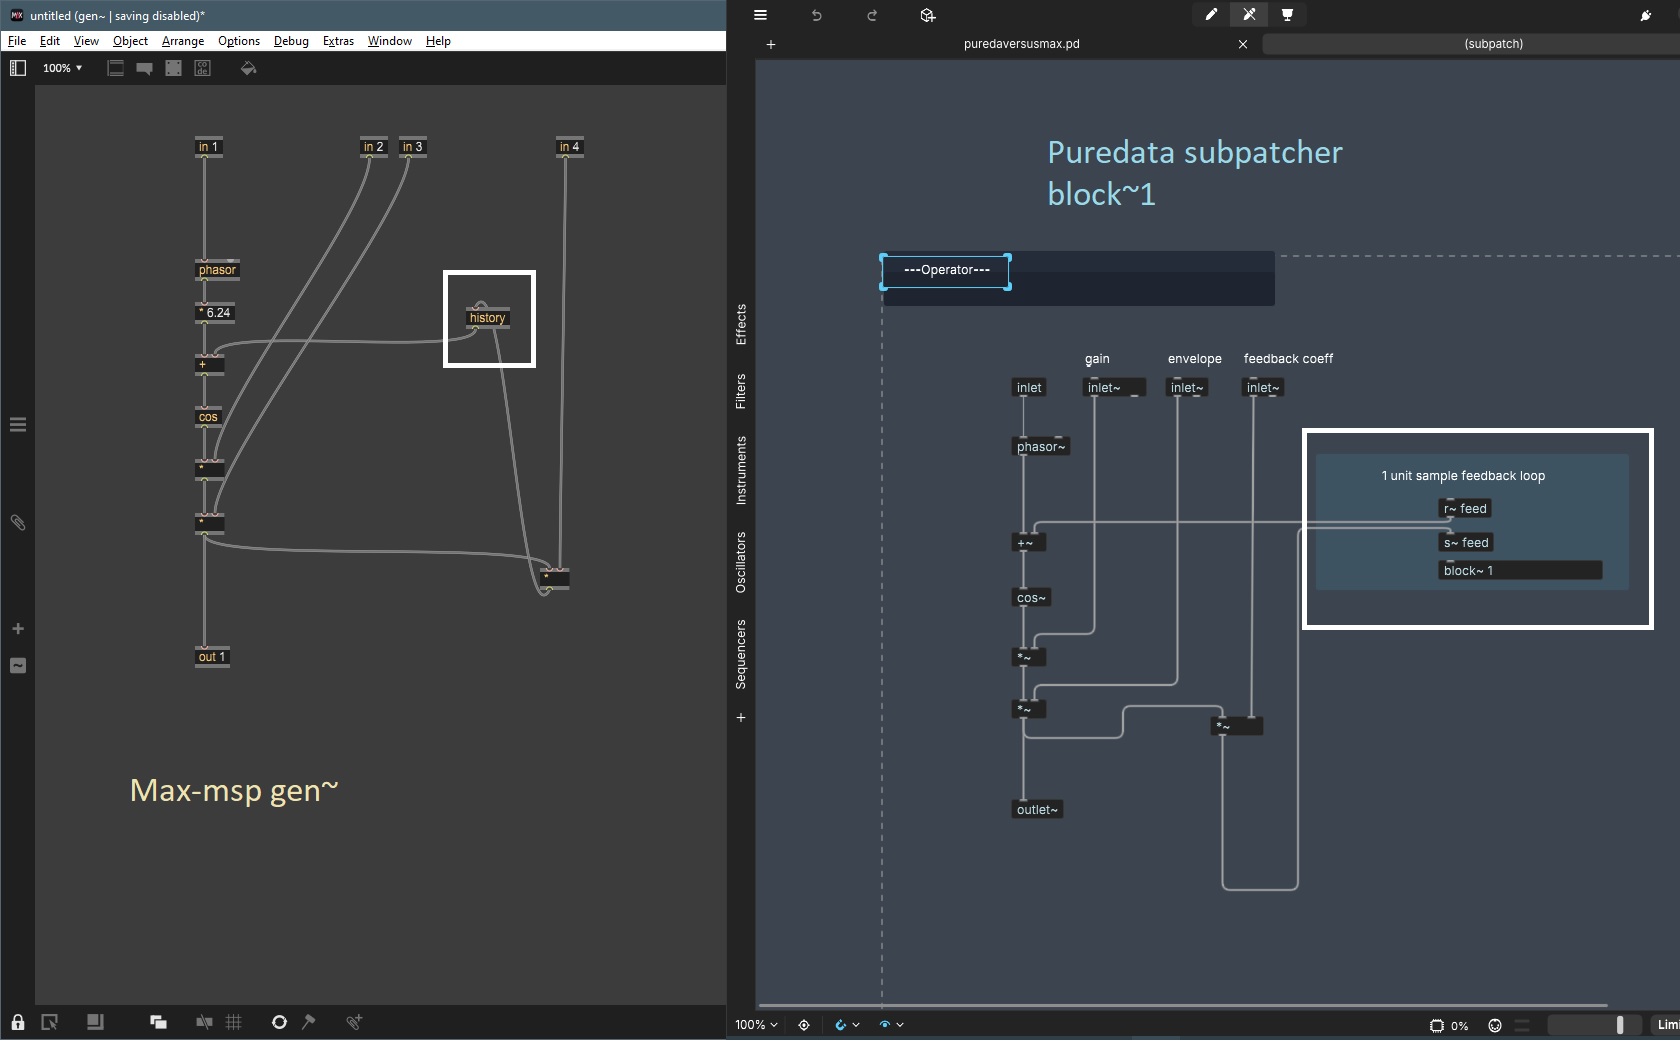Select the phasor object in gen~ patcher
Image resolution: width=1680 pixels, height=1044 pixels.
pos(217,270)
